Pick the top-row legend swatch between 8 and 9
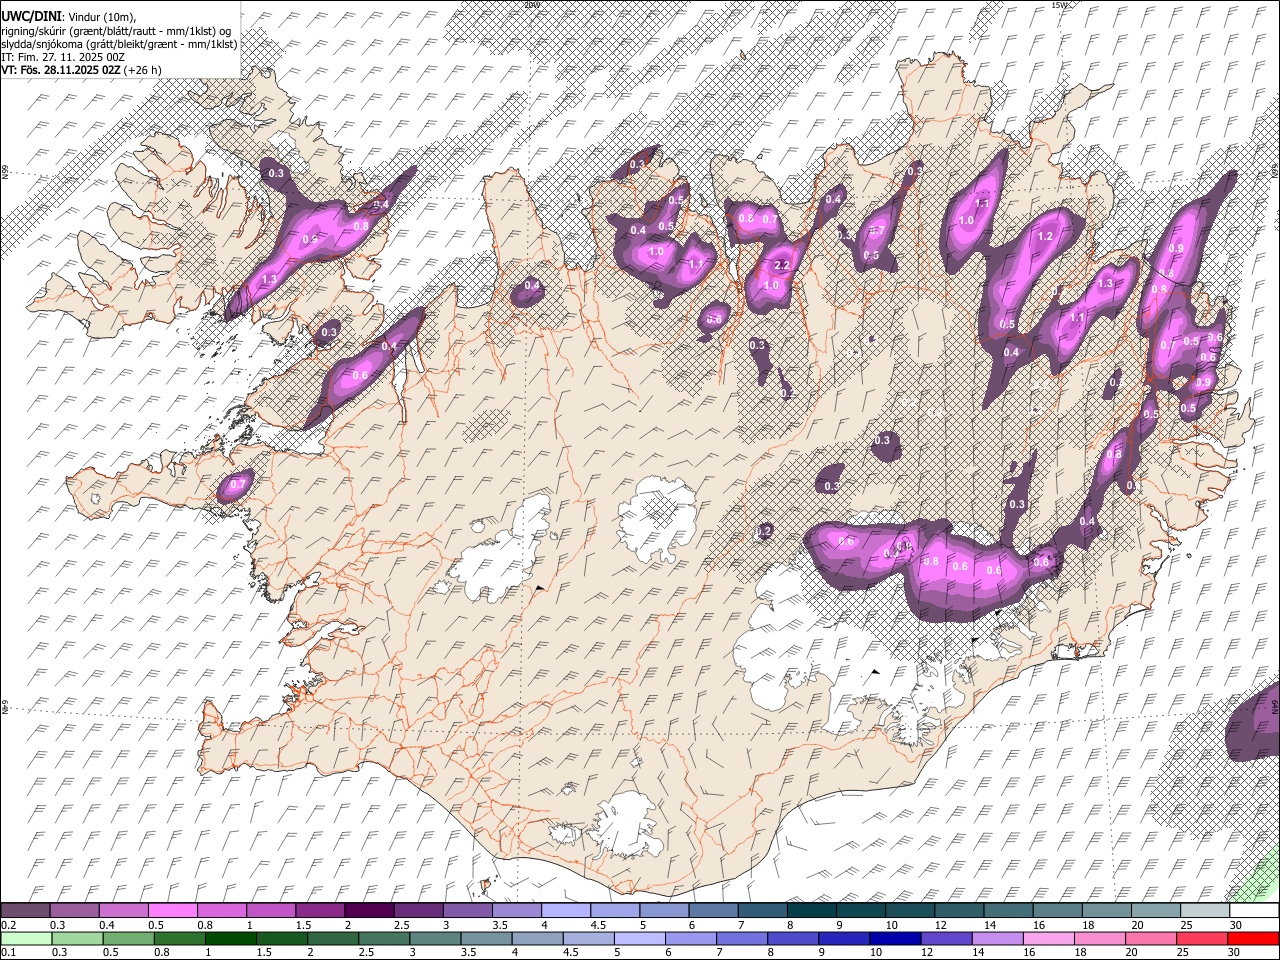1280x960 pixels. click(812, 911)
